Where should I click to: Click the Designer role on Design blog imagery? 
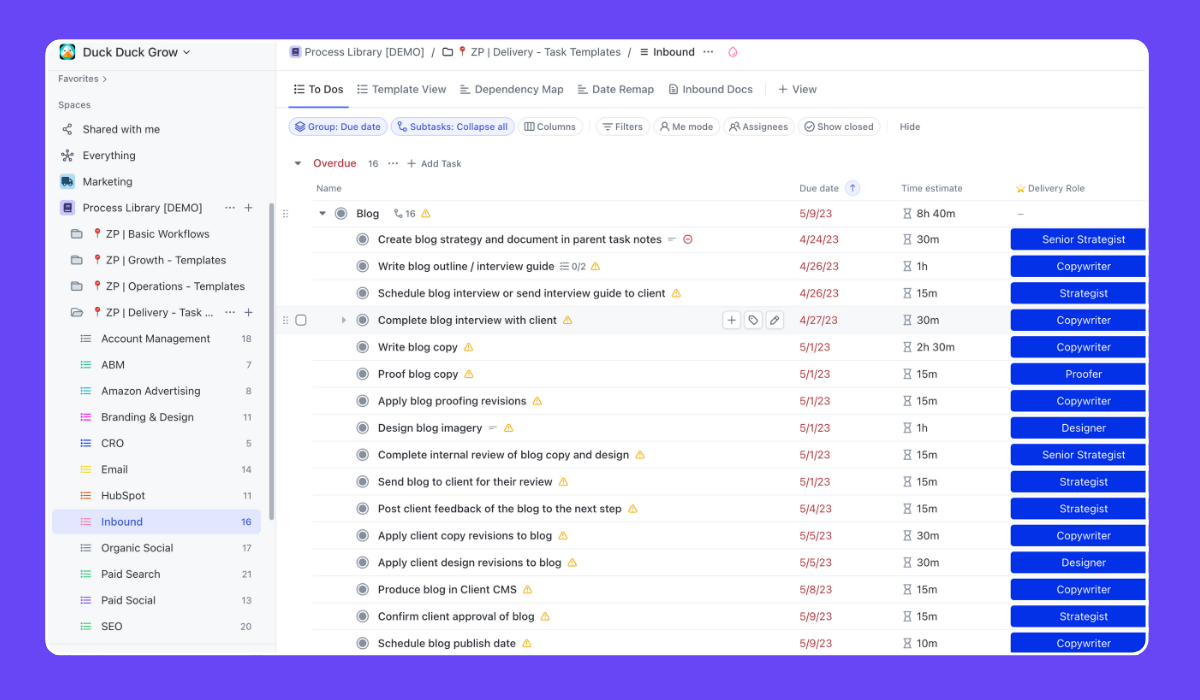1078,428
